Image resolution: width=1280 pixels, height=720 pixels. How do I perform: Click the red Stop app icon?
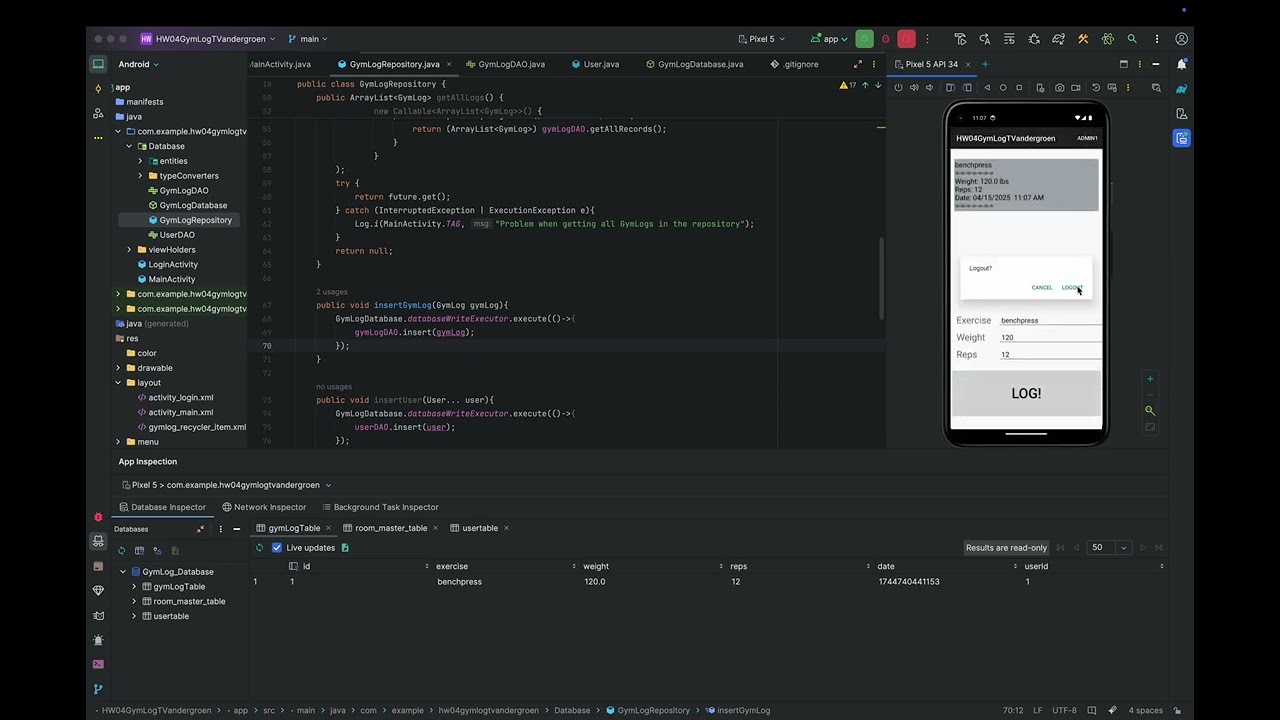point(906,39)
